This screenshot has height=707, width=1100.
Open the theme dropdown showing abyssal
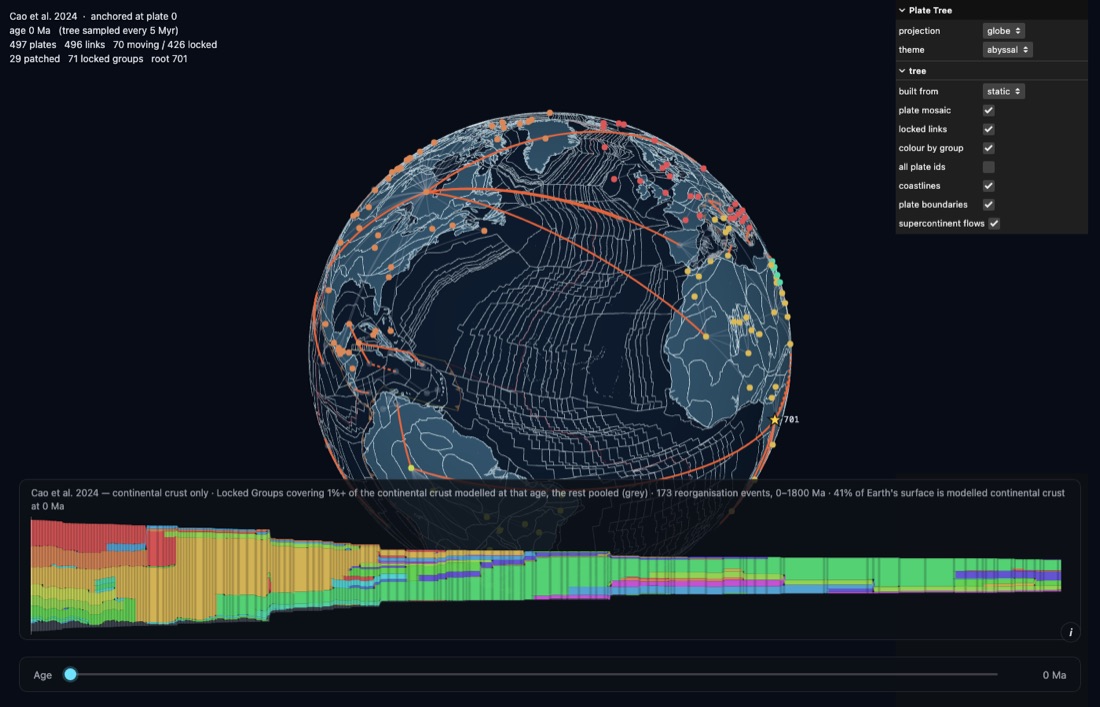[1007, 50]
